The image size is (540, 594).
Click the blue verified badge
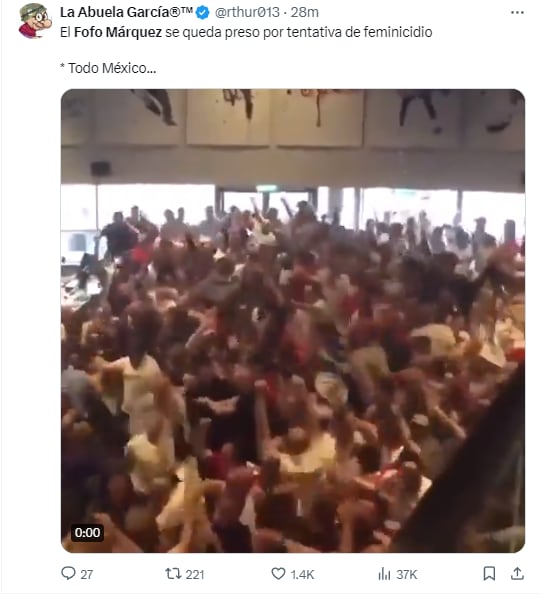point(203,13)
